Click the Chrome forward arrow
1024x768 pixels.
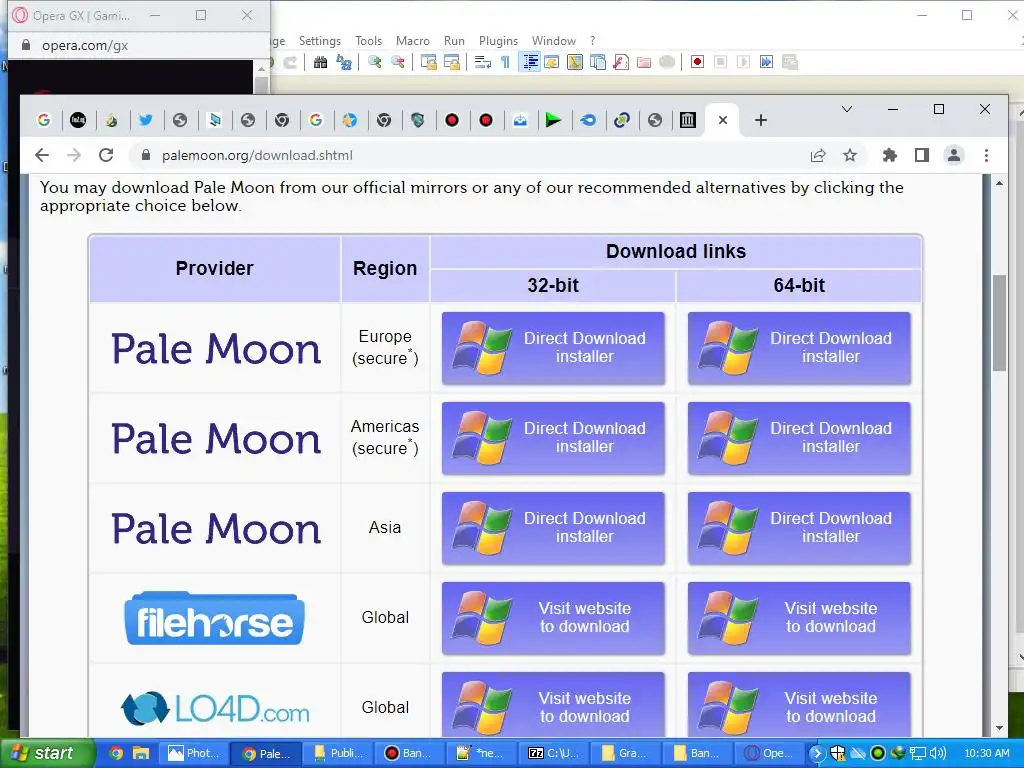click(74, 155)
